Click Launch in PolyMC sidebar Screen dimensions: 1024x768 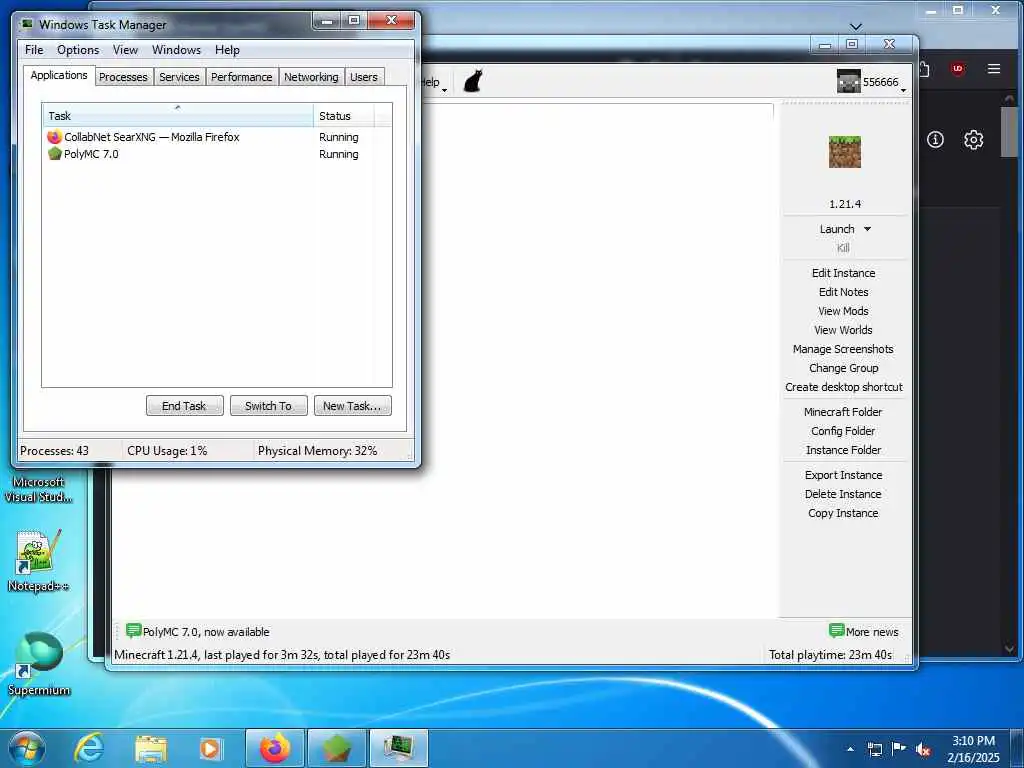837,229
